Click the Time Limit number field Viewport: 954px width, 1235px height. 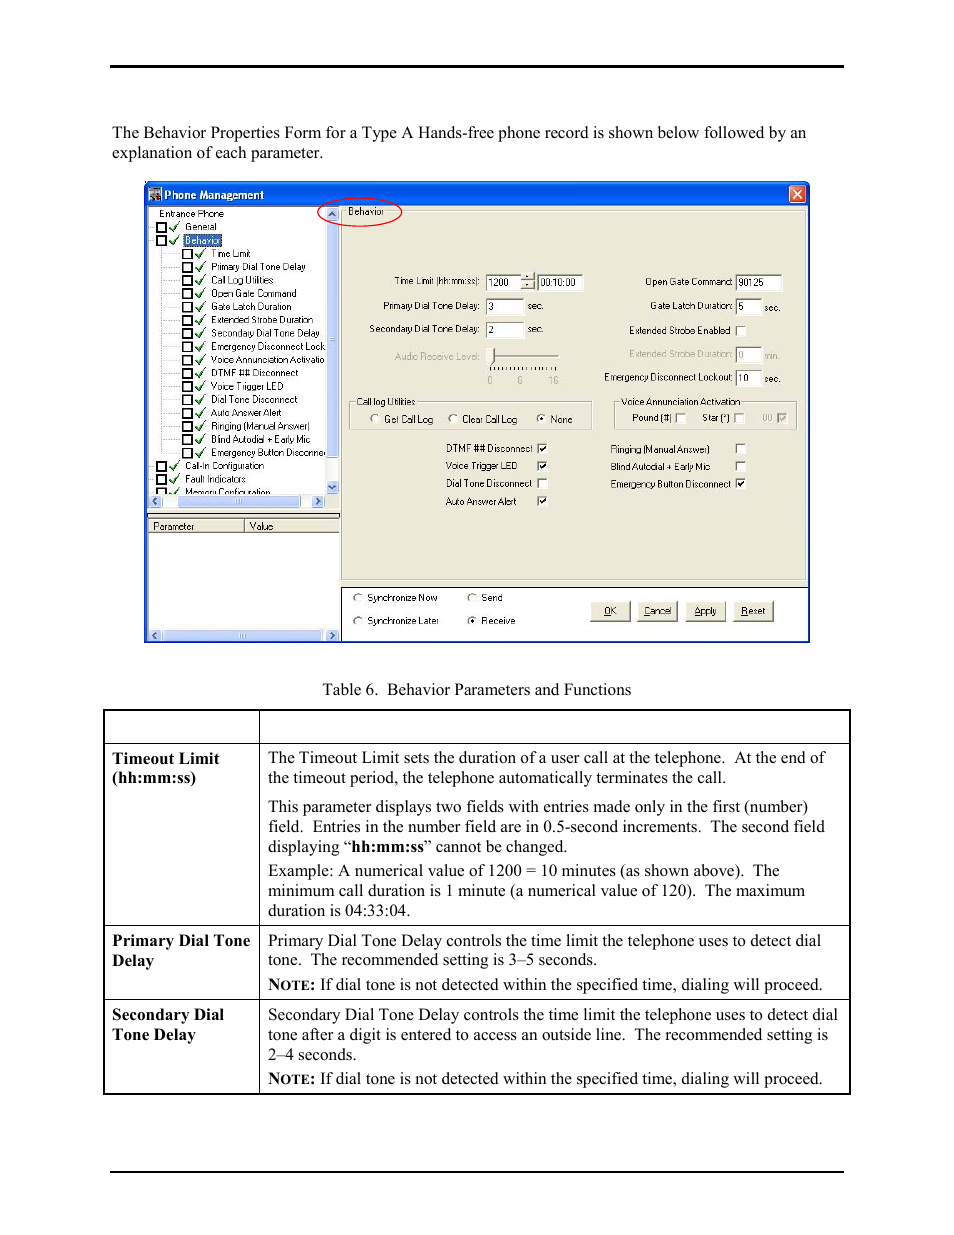503,282
